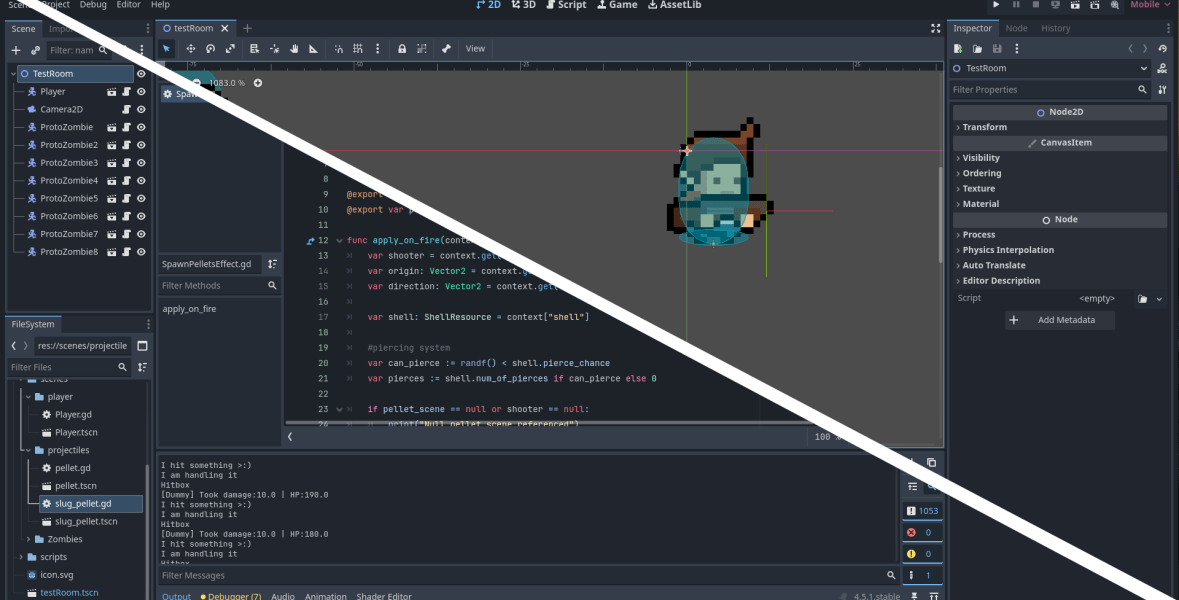Toggle distraction-free mode icon
The height and width of the screenshot is (600, 1179).
click(935, 29)
